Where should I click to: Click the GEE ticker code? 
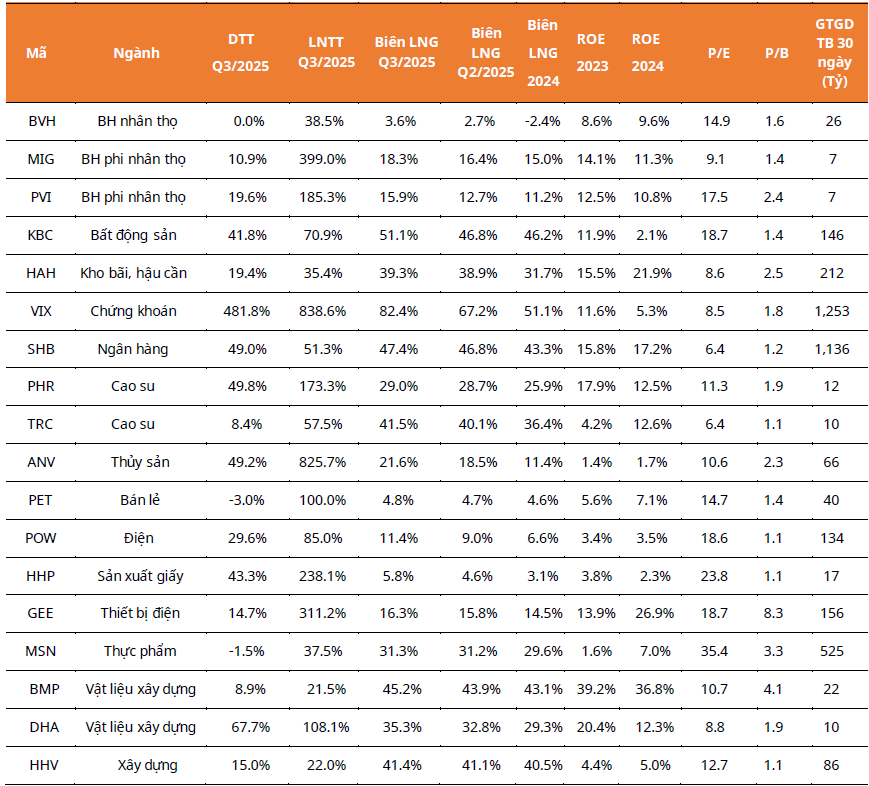[41, 613]
